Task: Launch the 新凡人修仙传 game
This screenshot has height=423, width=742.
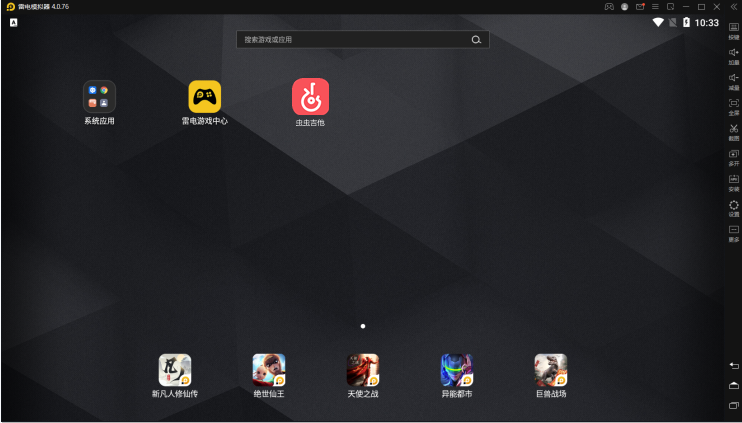Action: coord(175,370)
